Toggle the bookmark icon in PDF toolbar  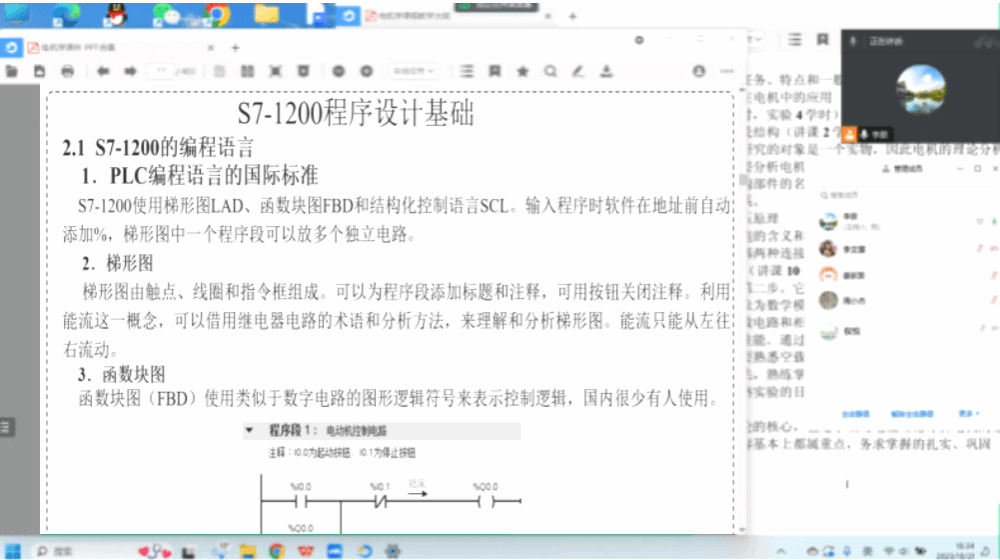[x=494, y=72]
